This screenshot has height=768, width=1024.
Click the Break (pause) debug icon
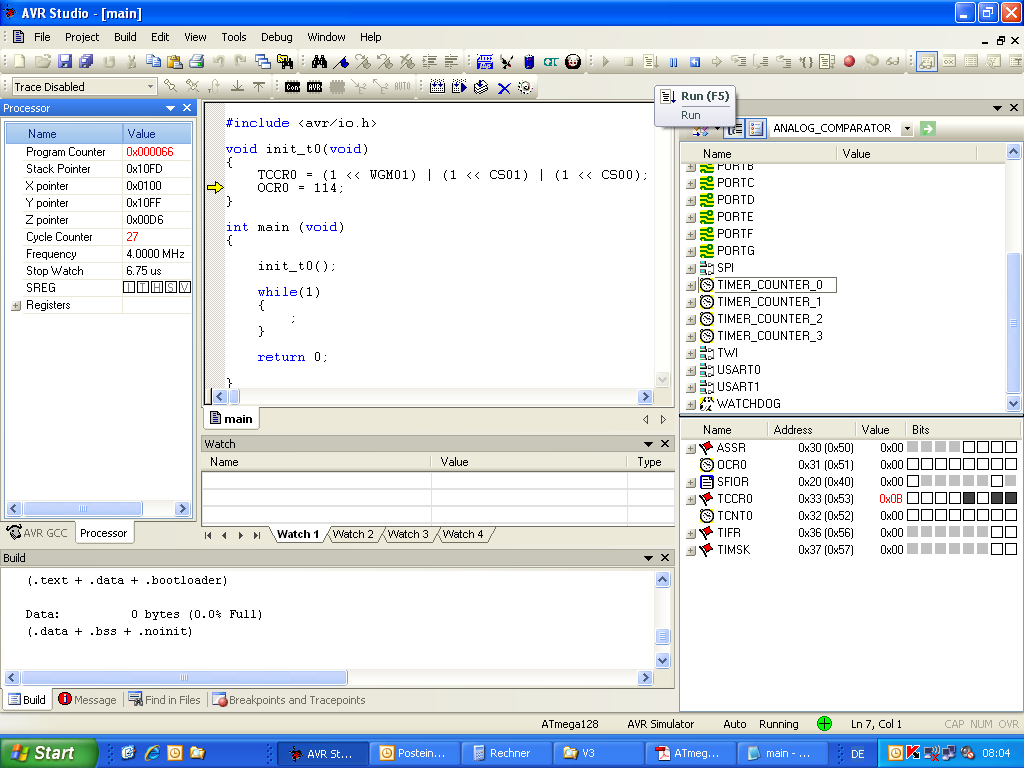click(x=673, y=61)
